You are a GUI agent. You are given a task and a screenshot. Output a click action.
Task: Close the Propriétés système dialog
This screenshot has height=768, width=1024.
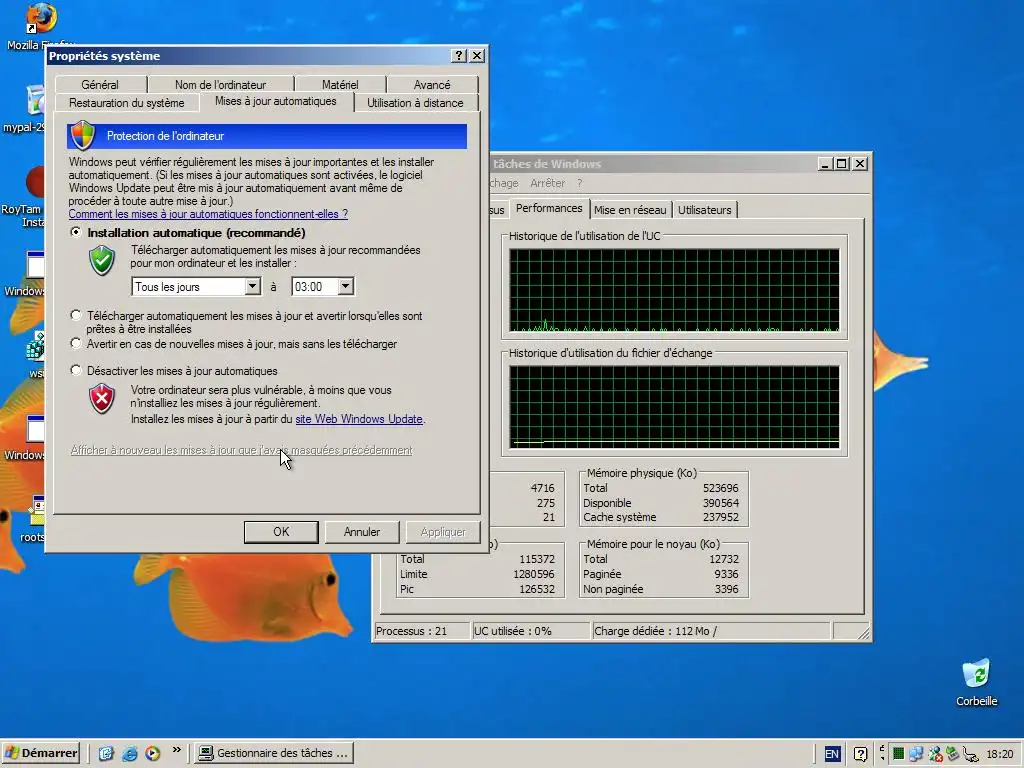(x=477, y=56)
